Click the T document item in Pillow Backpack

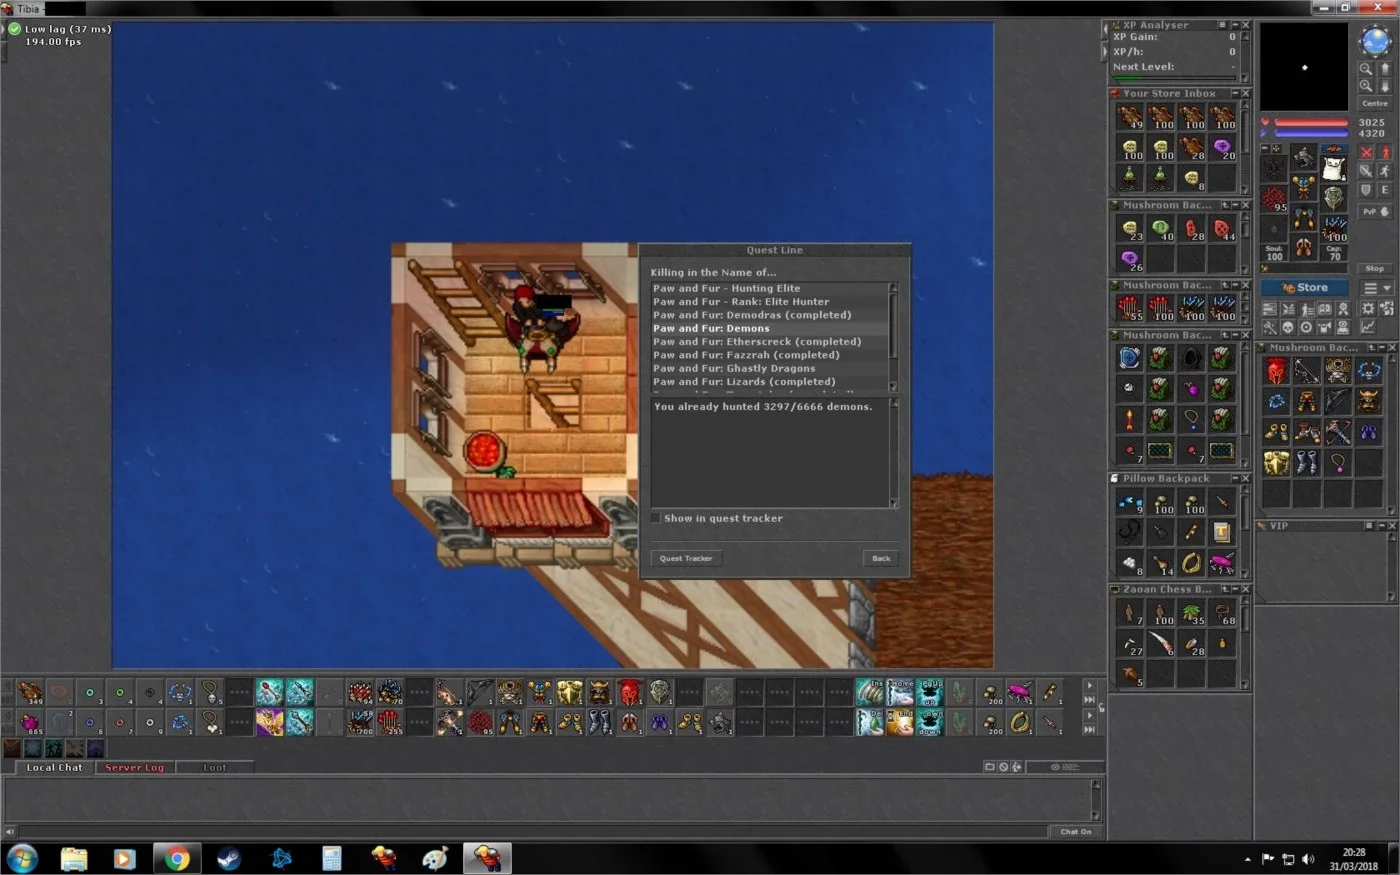(1222, 532)
